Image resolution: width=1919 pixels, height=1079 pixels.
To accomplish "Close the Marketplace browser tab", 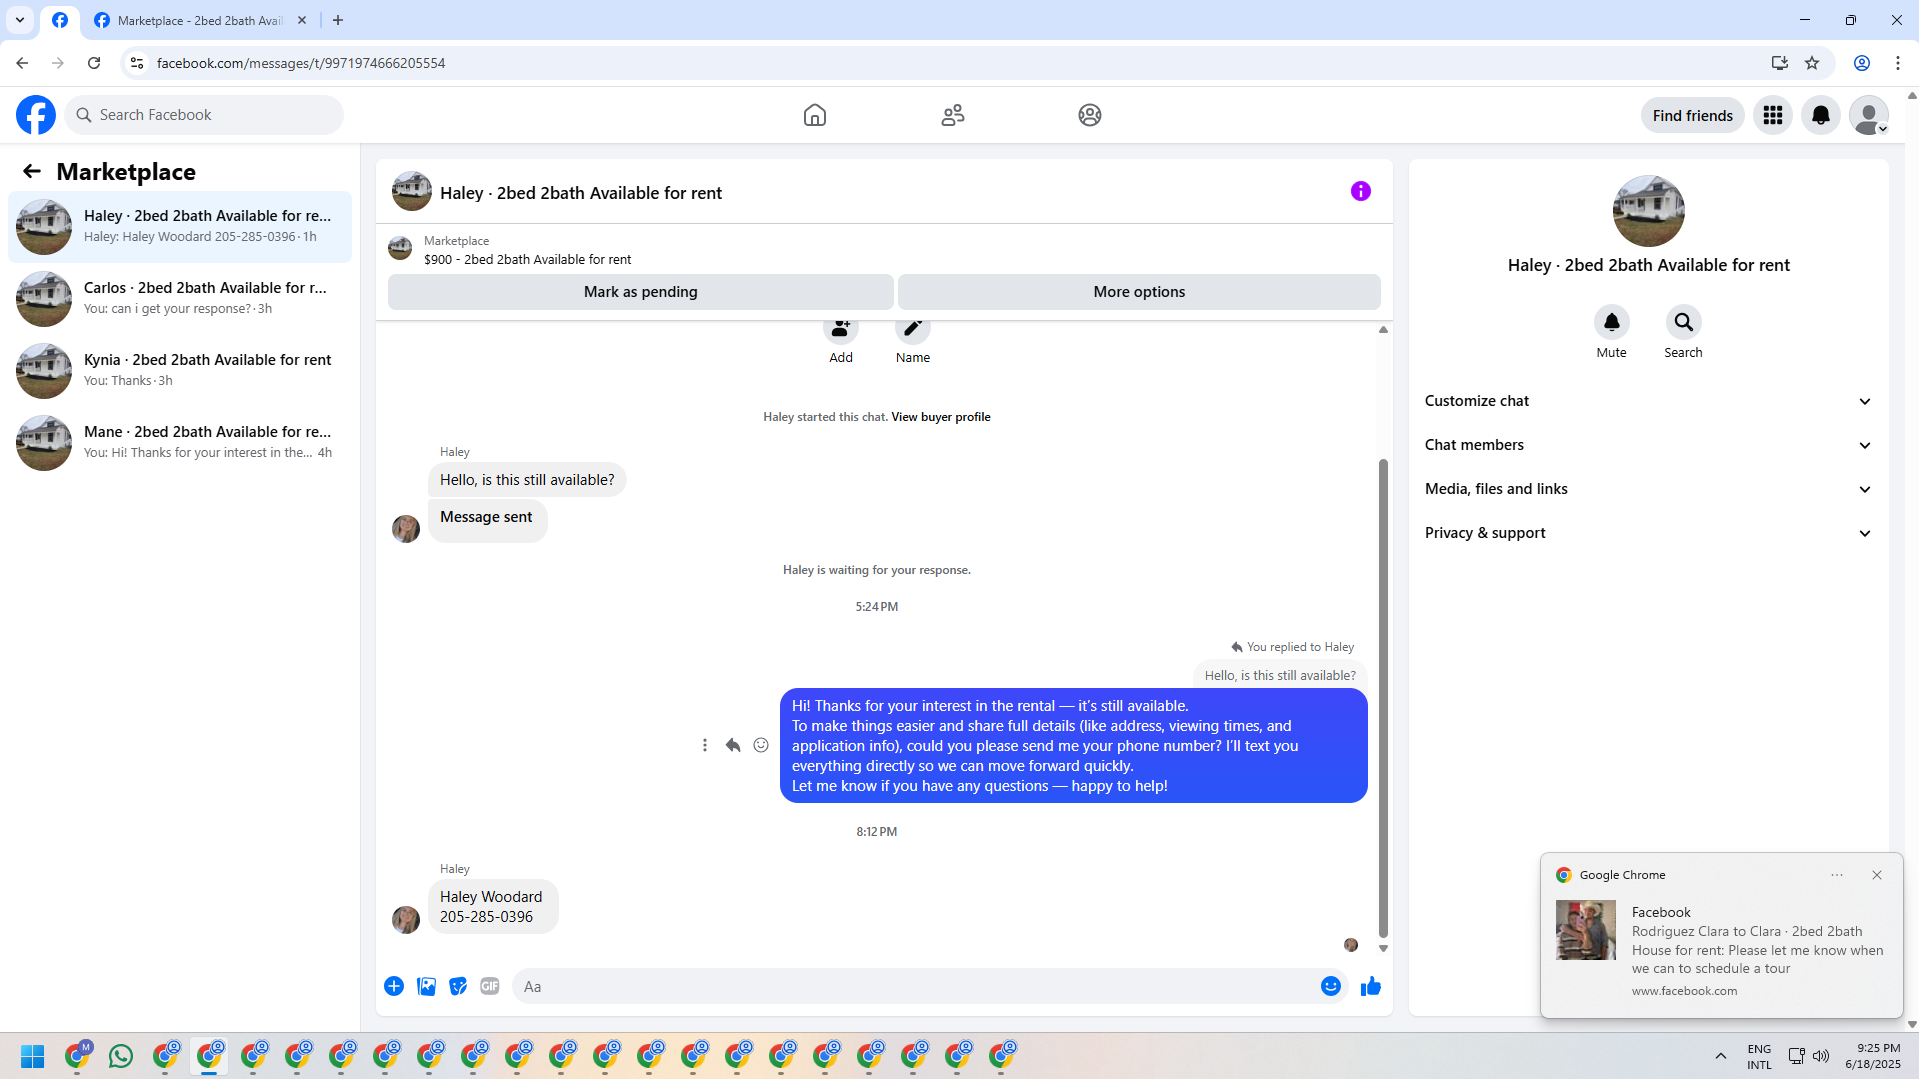I will click(x=302, y=20).
